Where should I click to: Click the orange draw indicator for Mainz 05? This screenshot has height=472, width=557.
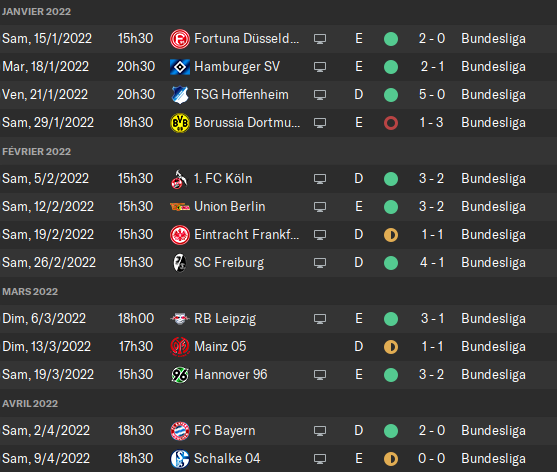point(391,347)
